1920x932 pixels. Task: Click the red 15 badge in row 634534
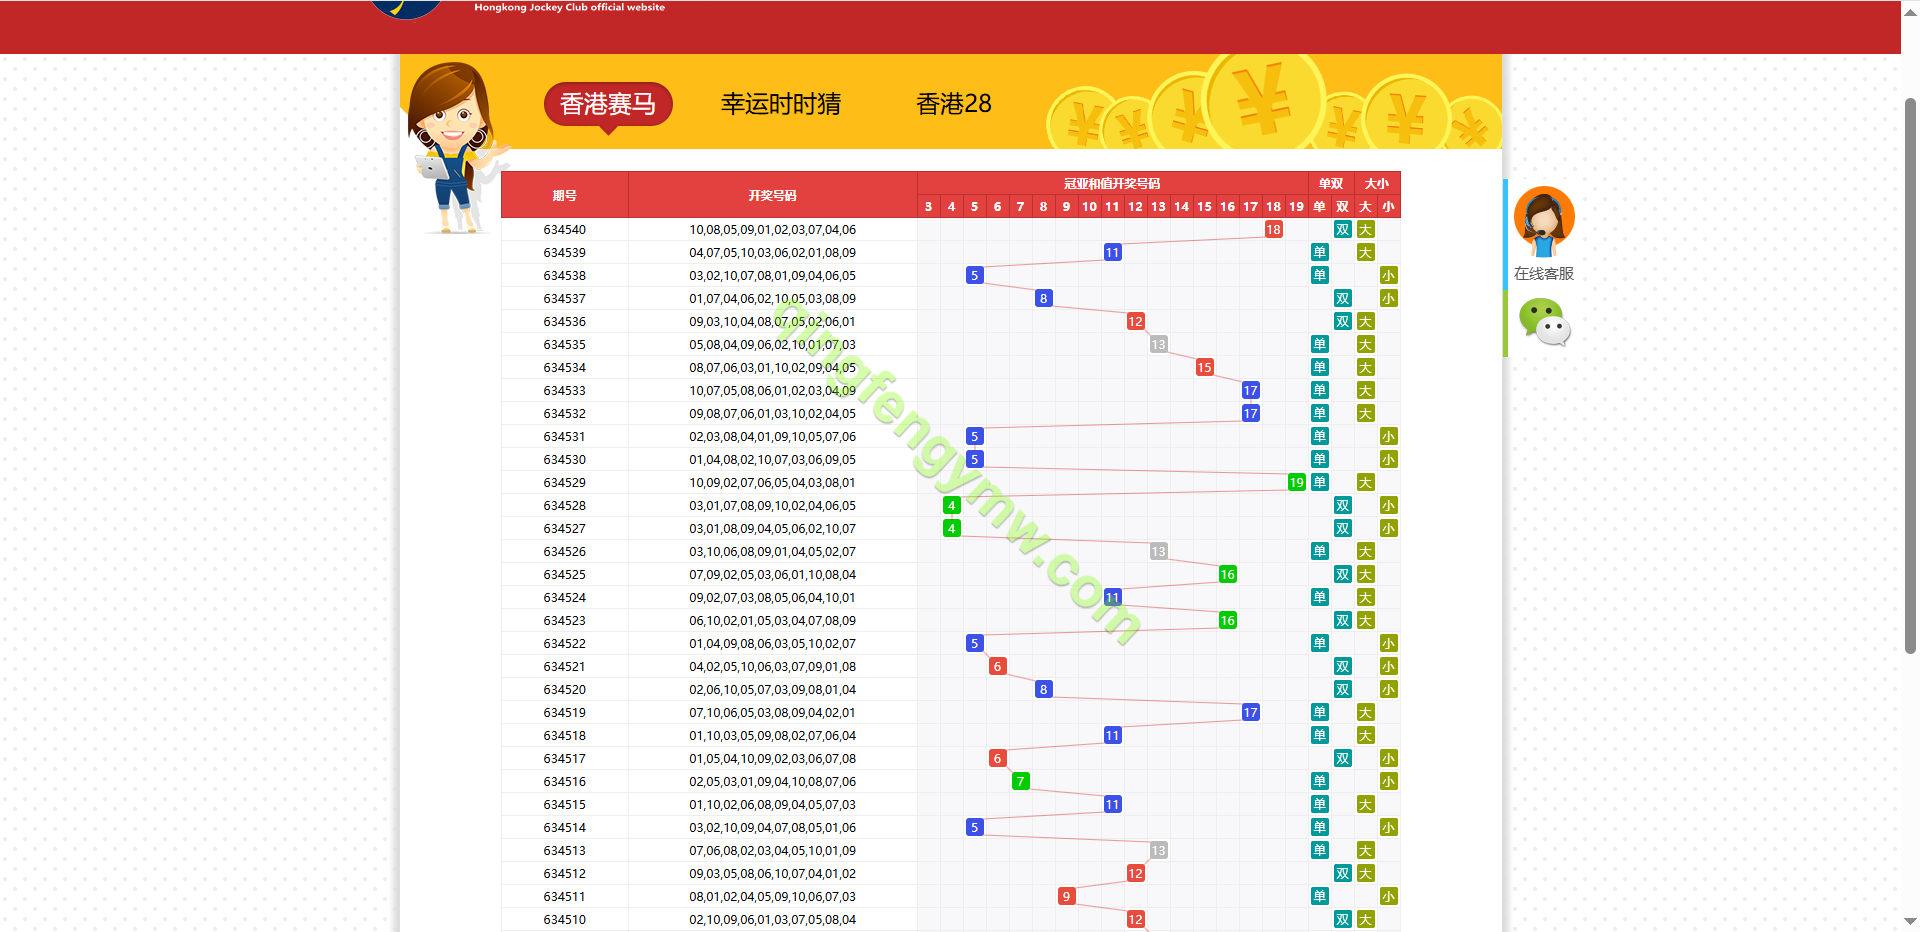[x=1204, y=368]
